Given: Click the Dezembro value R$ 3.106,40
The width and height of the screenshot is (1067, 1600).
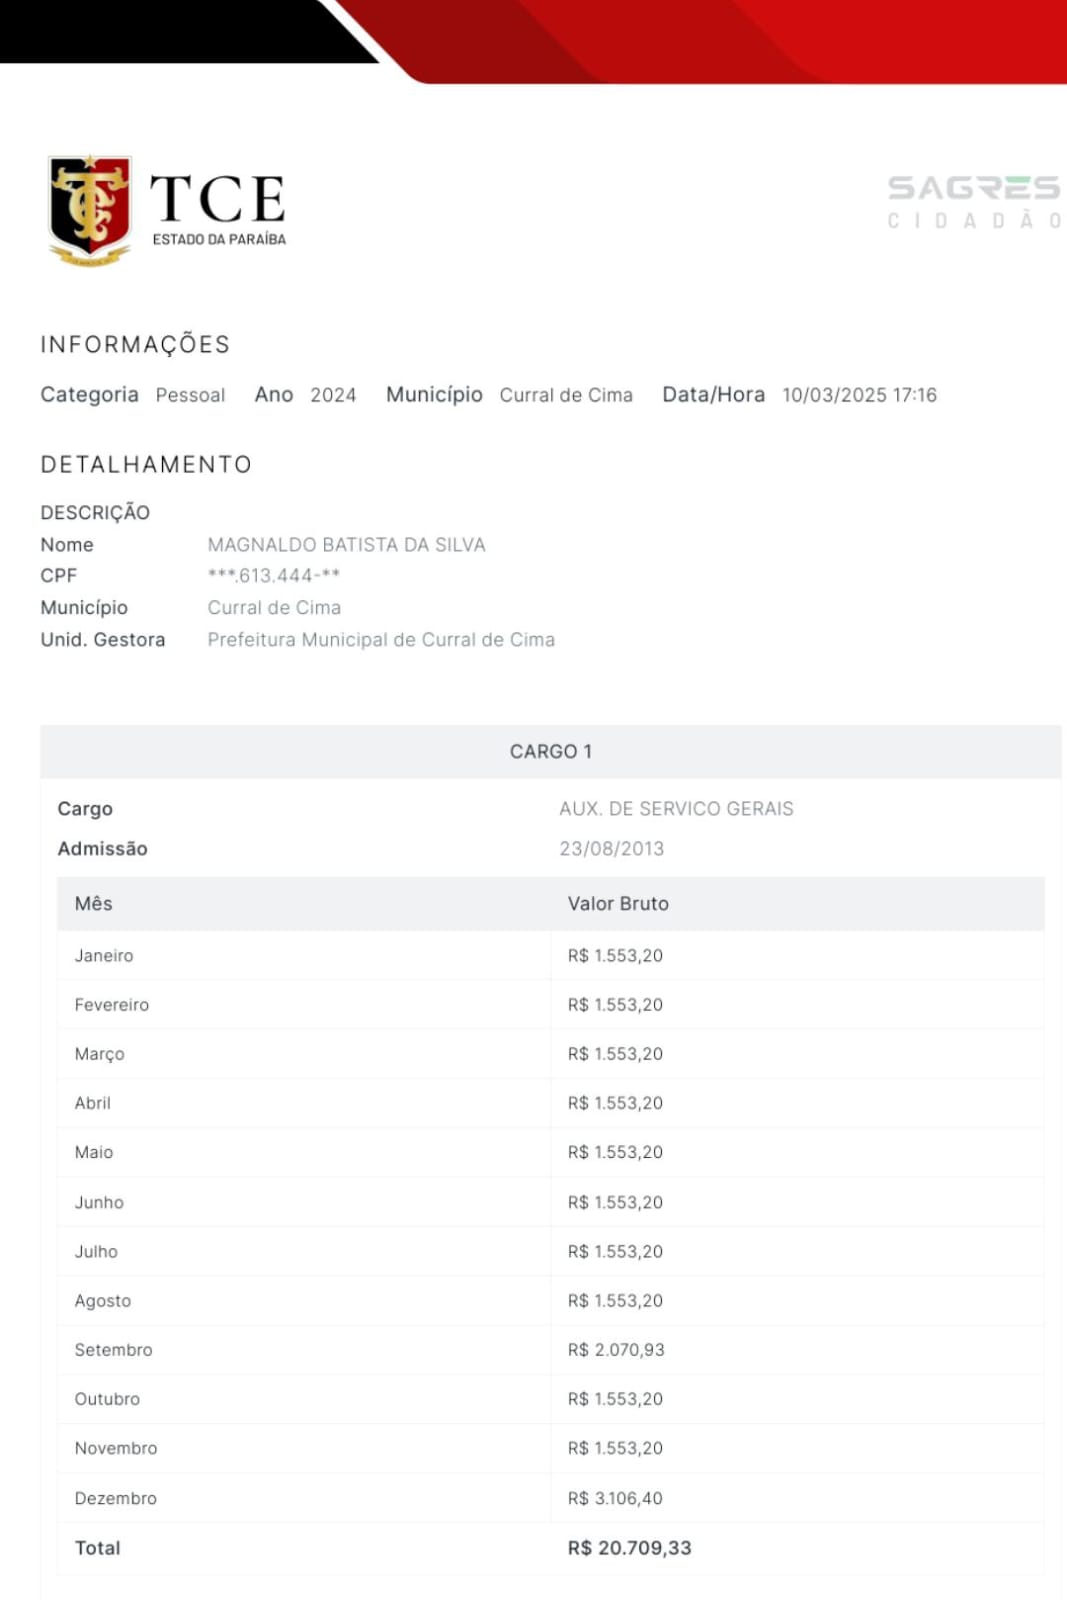Looking at the screenshot, I should (615, 1498).
